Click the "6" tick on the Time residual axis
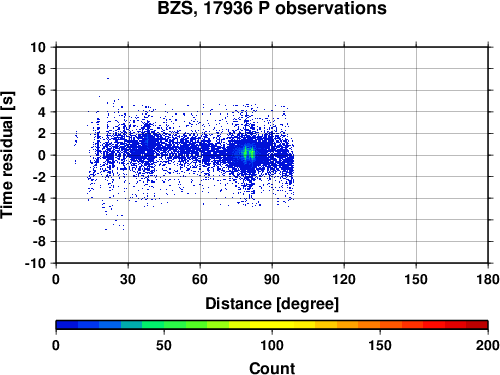Screen dimensions: 500x375 tap(42, 91)
